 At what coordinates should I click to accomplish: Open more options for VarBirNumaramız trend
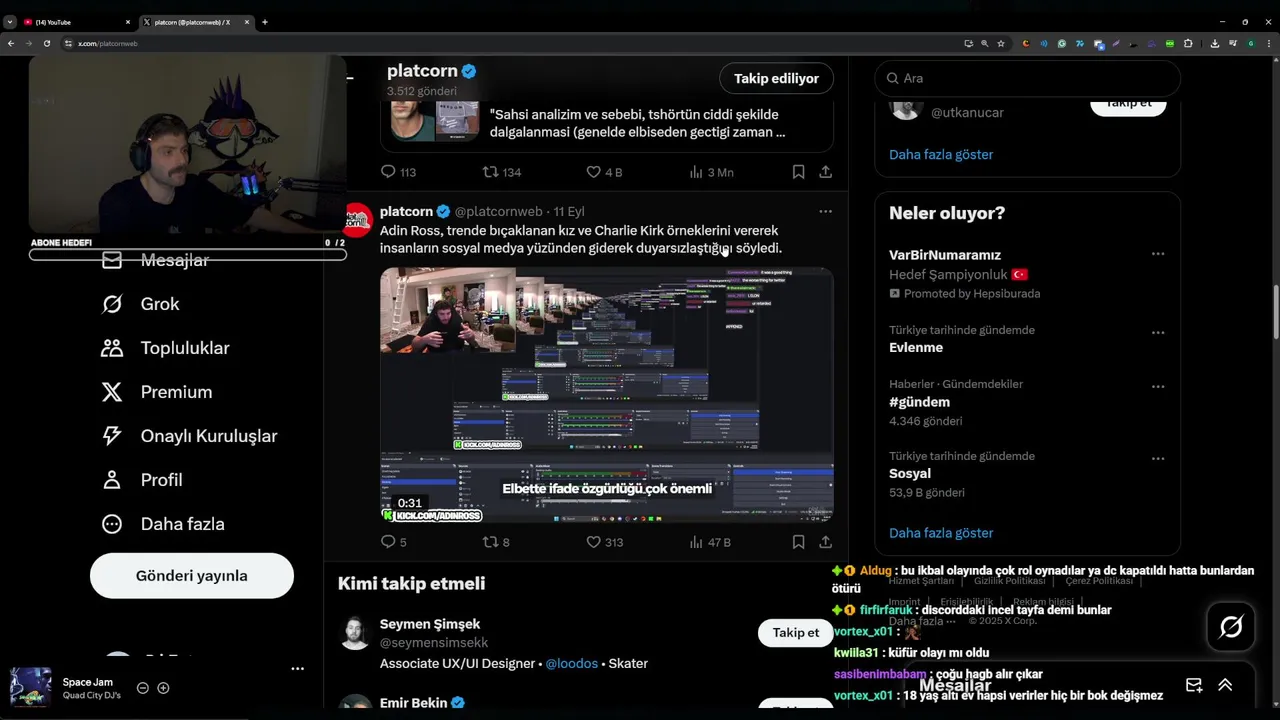pyautogui.click(x=1158, y=254)
